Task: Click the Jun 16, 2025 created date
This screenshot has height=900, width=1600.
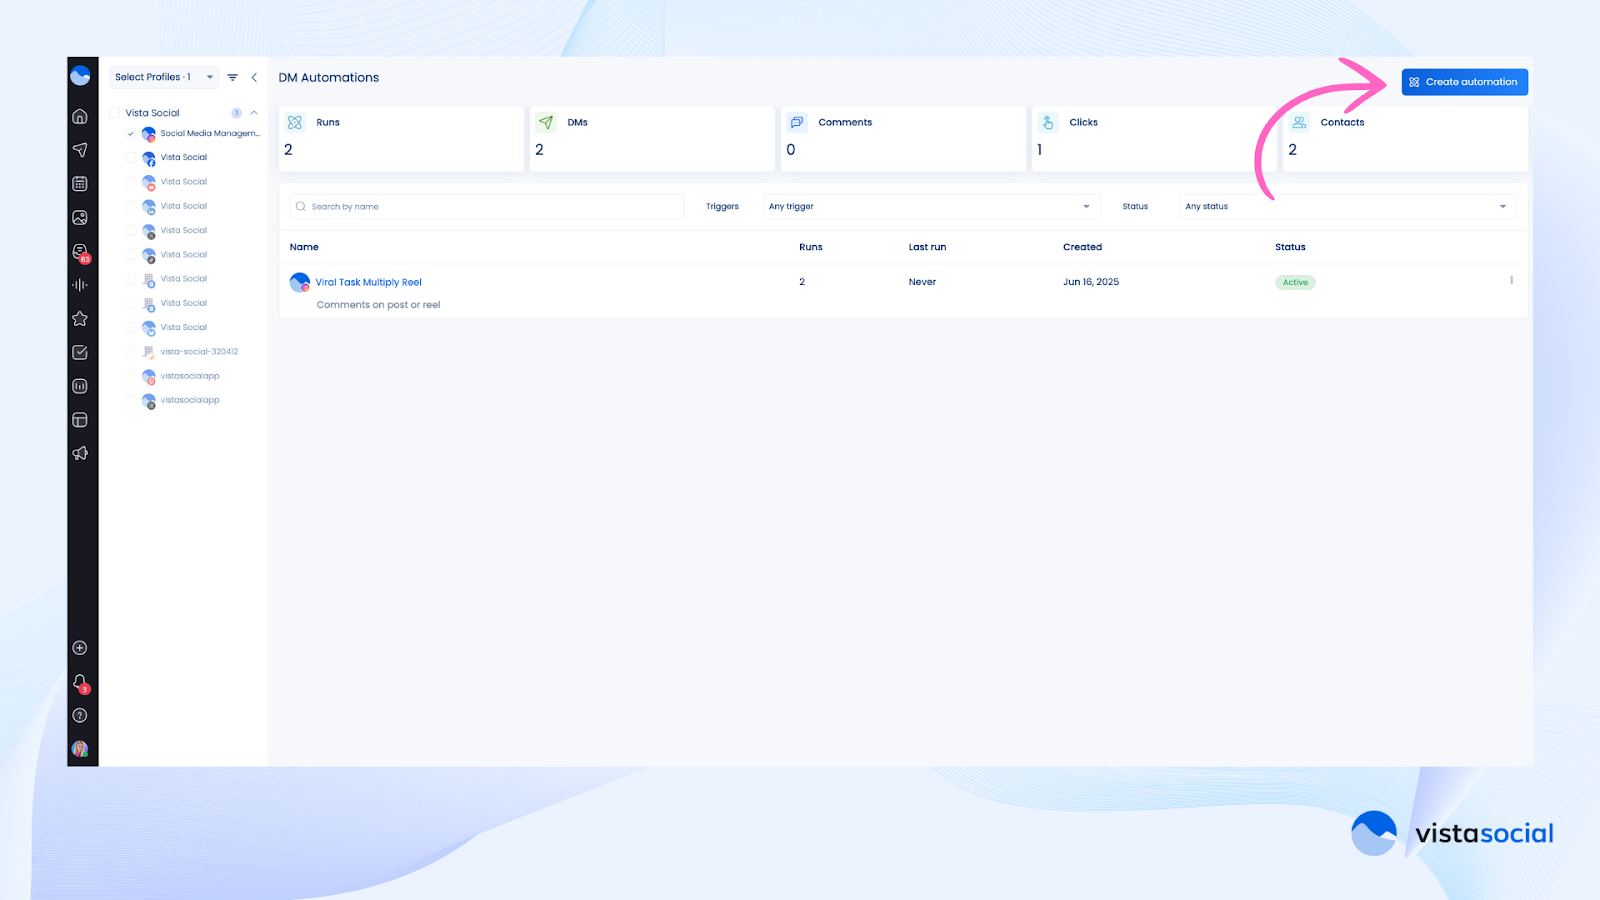Action: [x=1091, y=282]
